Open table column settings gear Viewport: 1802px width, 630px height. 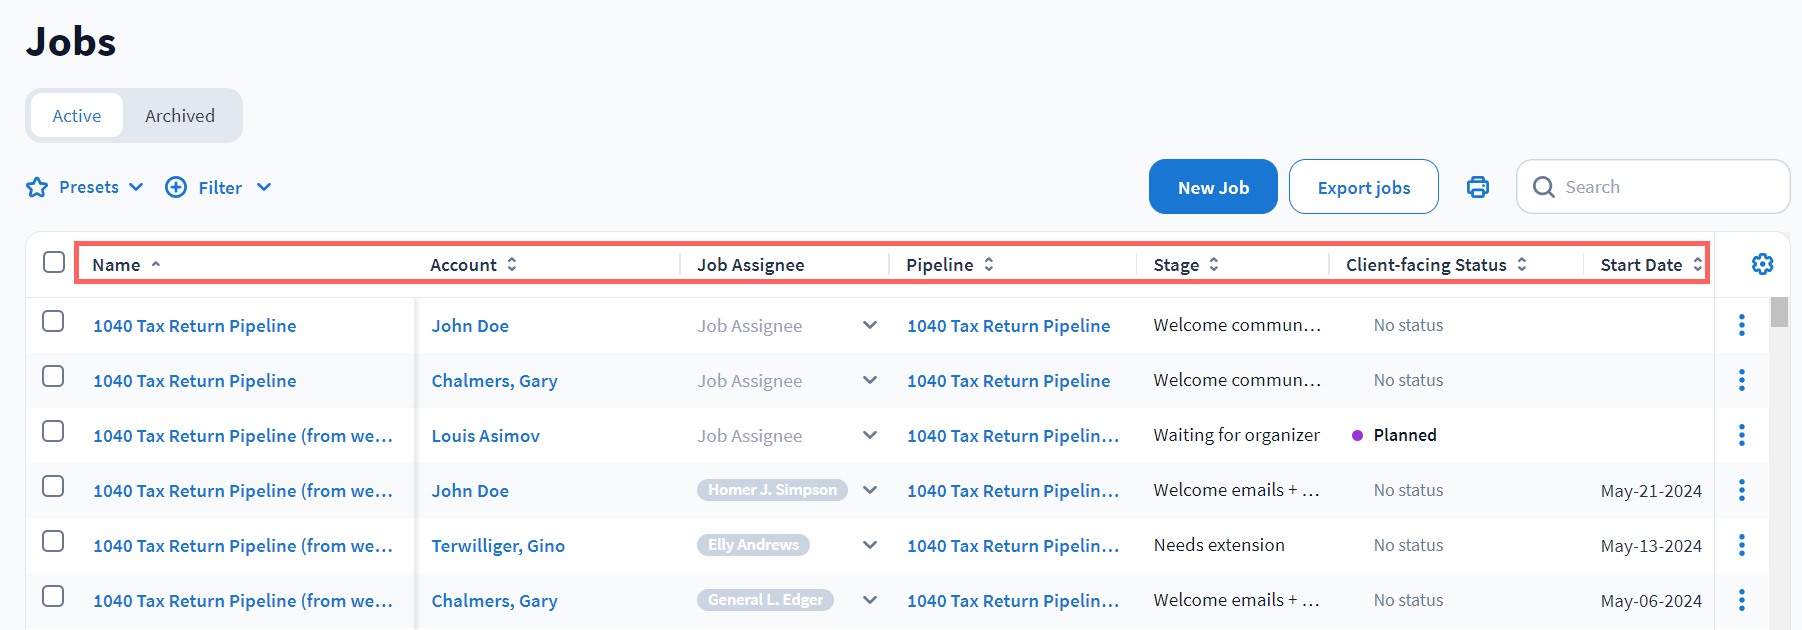(x=1762, y=264)
